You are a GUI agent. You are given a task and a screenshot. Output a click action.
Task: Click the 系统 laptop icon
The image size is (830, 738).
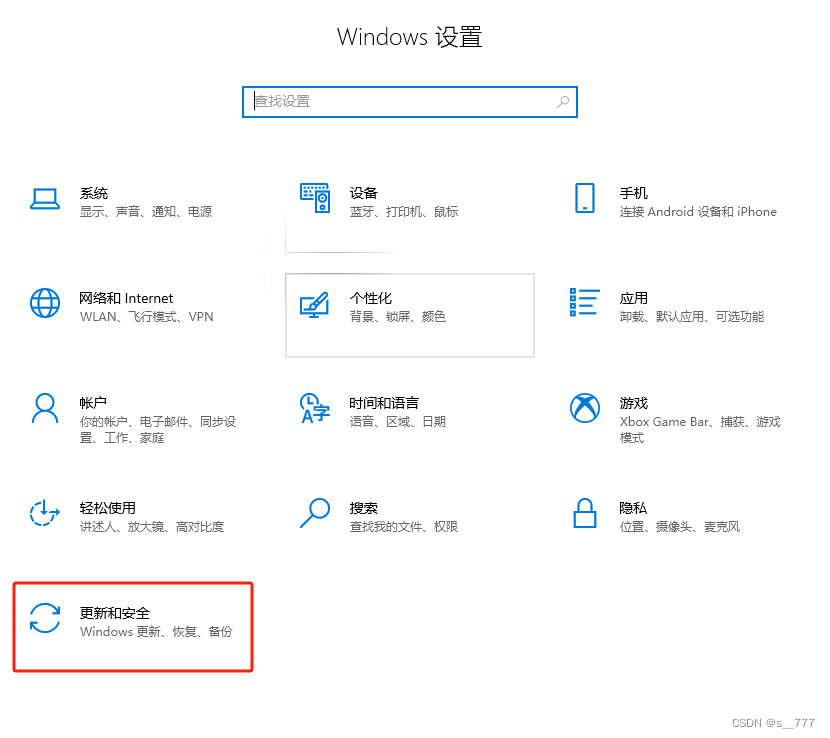pos(44,199)
